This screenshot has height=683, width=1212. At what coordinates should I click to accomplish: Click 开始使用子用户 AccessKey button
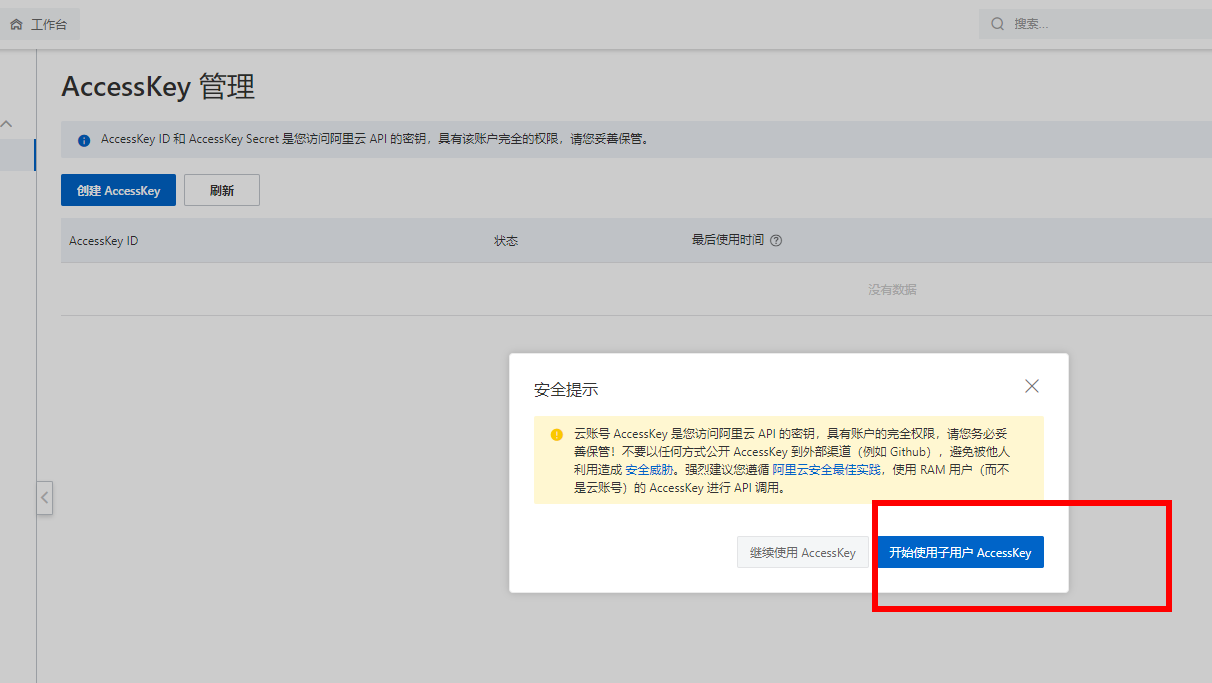coord(960,552)
